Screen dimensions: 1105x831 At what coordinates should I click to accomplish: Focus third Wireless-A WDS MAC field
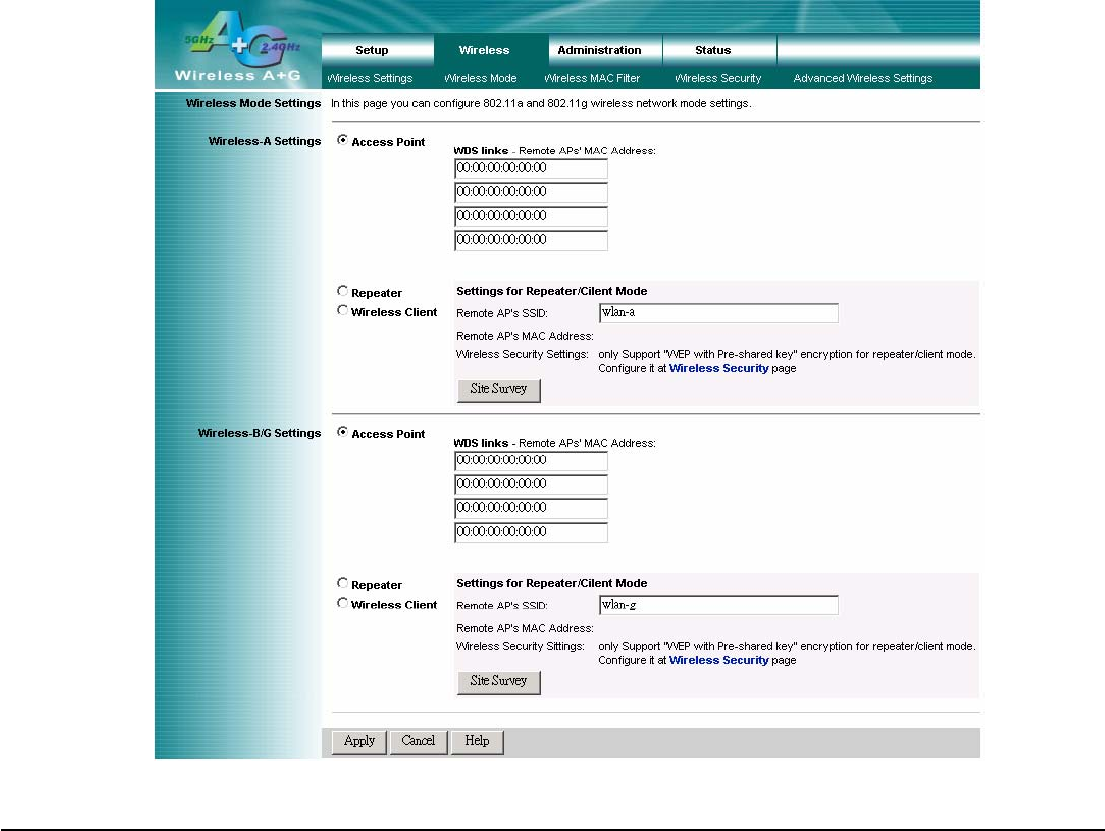(531, 216)
